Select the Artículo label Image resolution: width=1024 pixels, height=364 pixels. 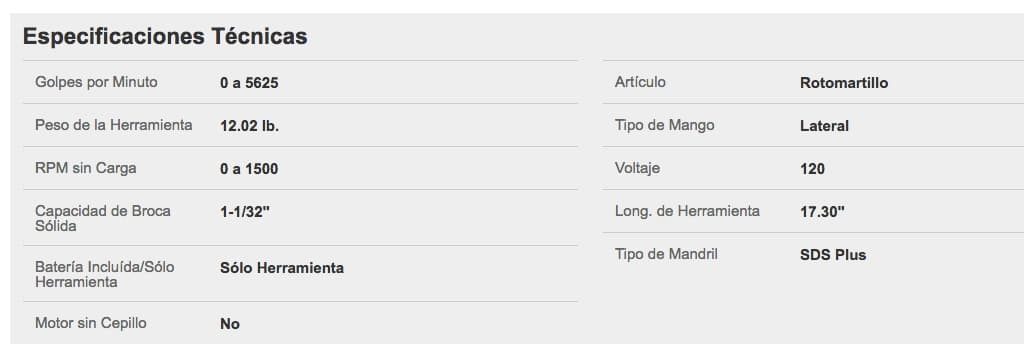tap(640, 82)
